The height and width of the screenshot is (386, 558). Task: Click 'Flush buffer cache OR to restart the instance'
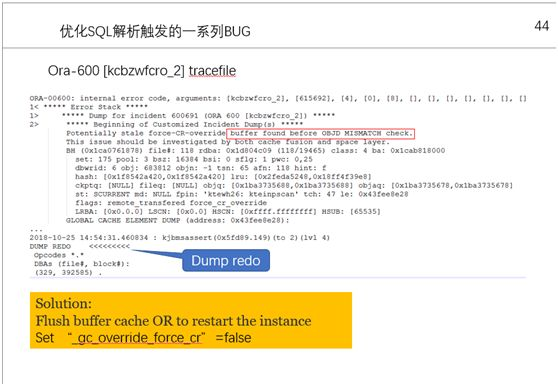[x=173, y=321]
